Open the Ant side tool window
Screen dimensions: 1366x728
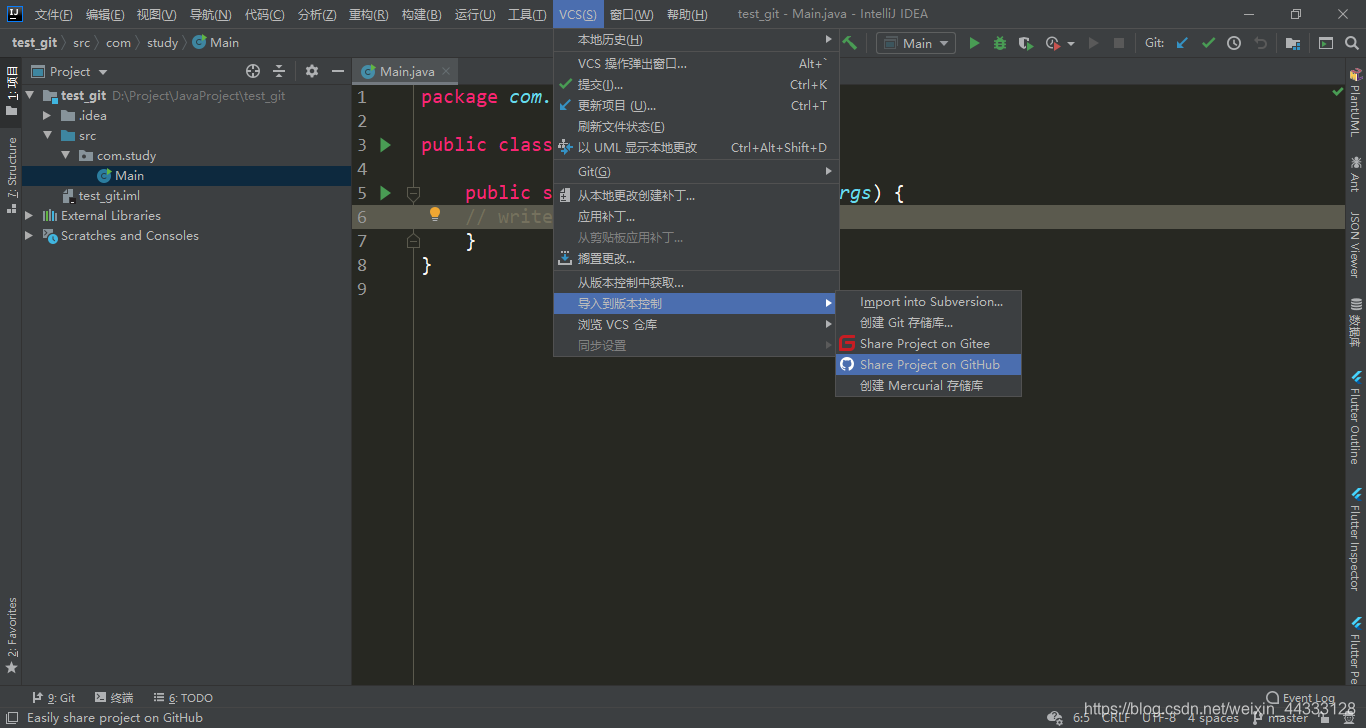[x=1356, y=173]
